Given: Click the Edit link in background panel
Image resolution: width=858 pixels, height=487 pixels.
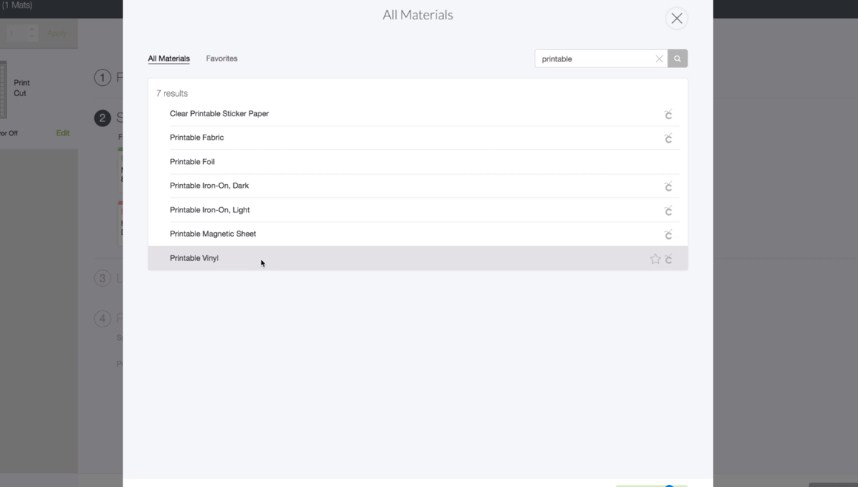Looking at the screenshot, I should (x=63, y=133).
